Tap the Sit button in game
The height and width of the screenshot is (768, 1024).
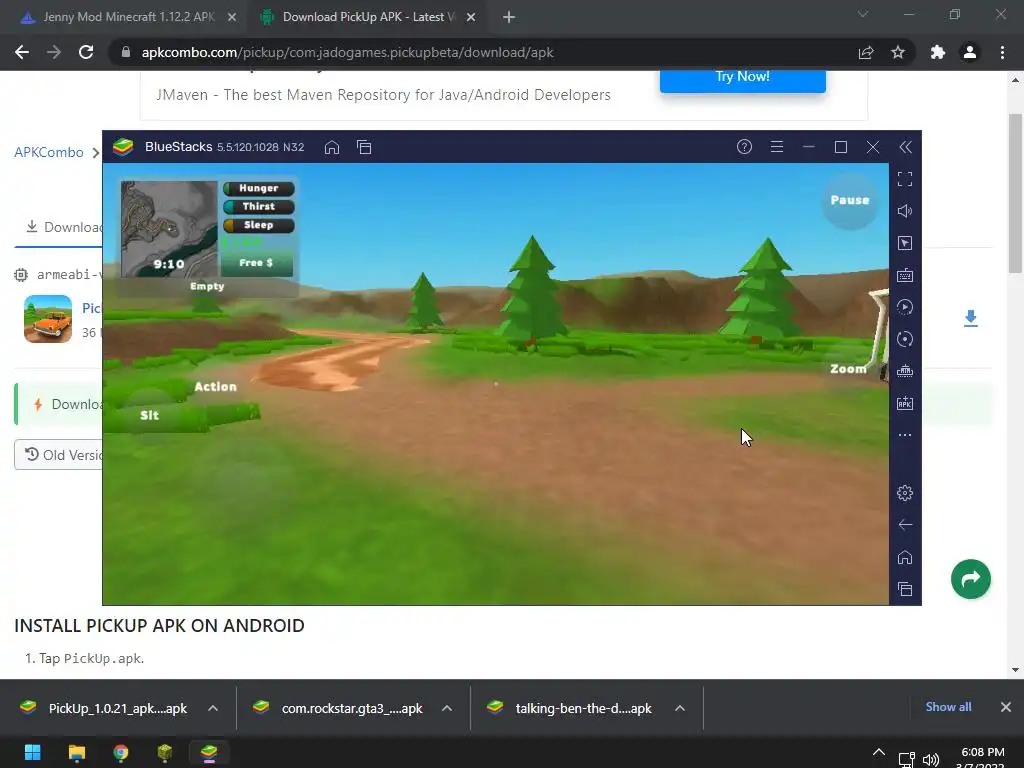(x=150, y=415)
